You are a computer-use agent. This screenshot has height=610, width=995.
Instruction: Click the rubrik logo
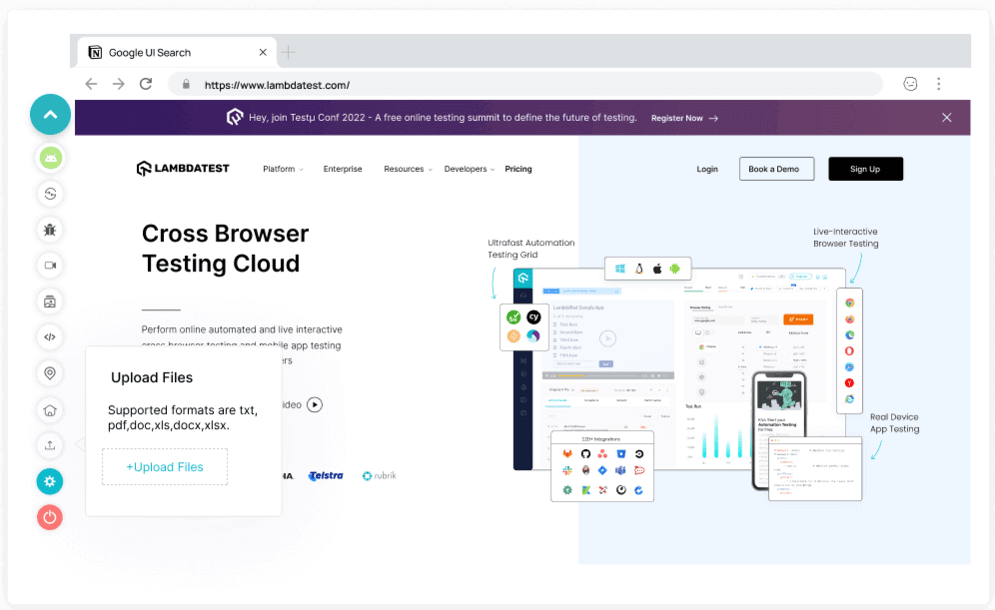click(x=379, y=475)
